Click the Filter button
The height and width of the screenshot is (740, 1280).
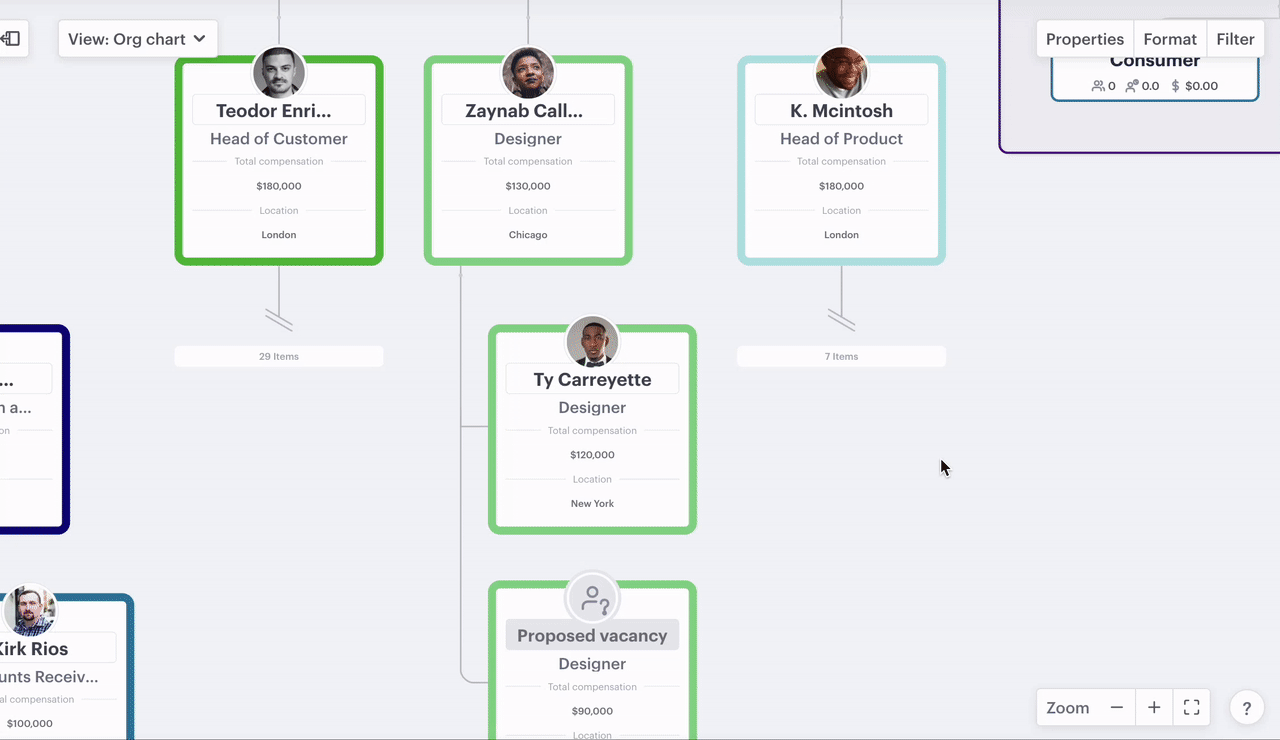(1235, 39)
